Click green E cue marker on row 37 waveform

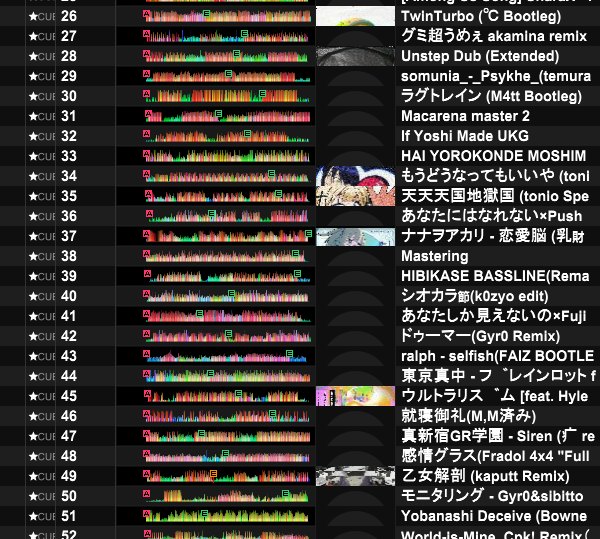pos(308,233)
